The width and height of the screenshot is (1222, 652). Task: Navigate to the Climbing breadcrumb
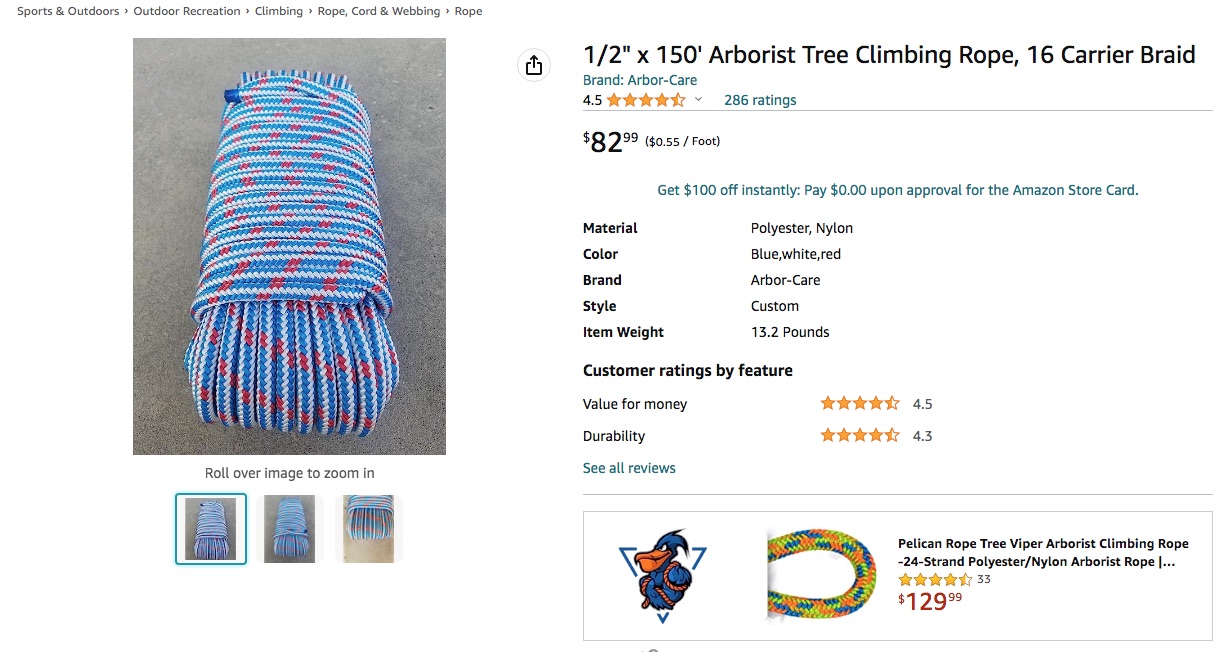point(279,11)
